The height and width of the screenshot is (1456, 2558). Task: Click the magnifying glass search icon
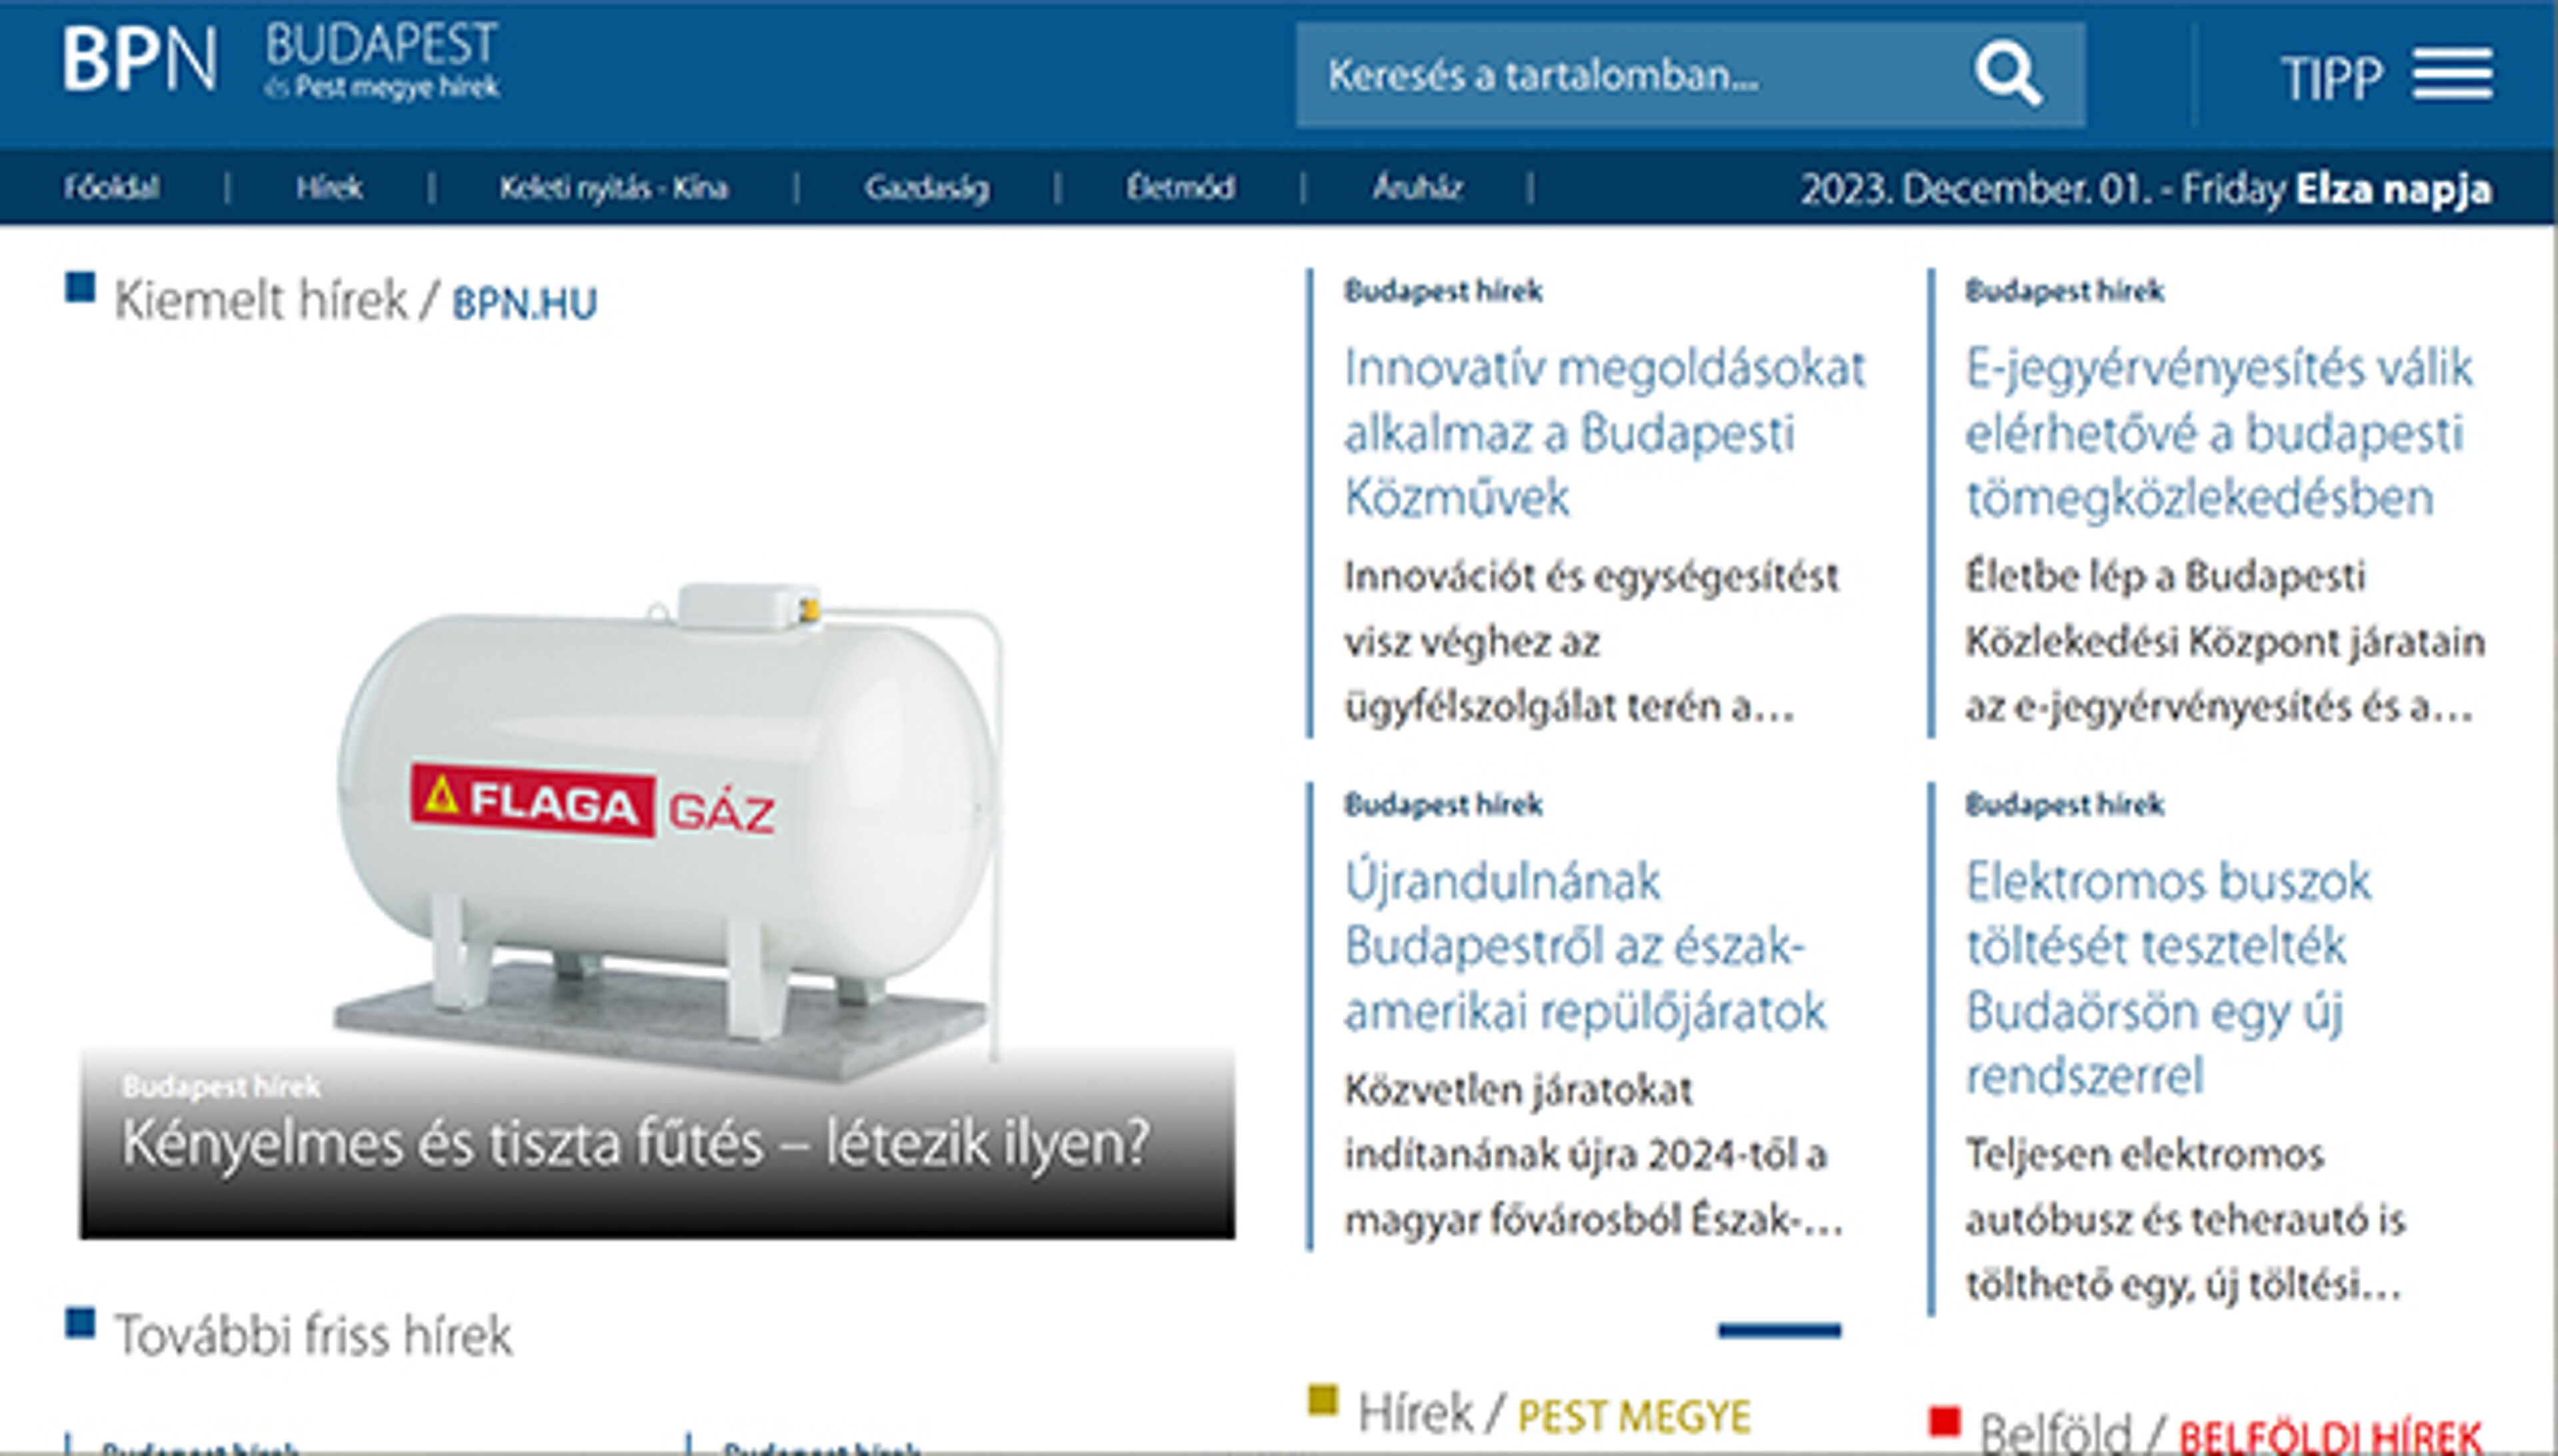coord(2007,74)
